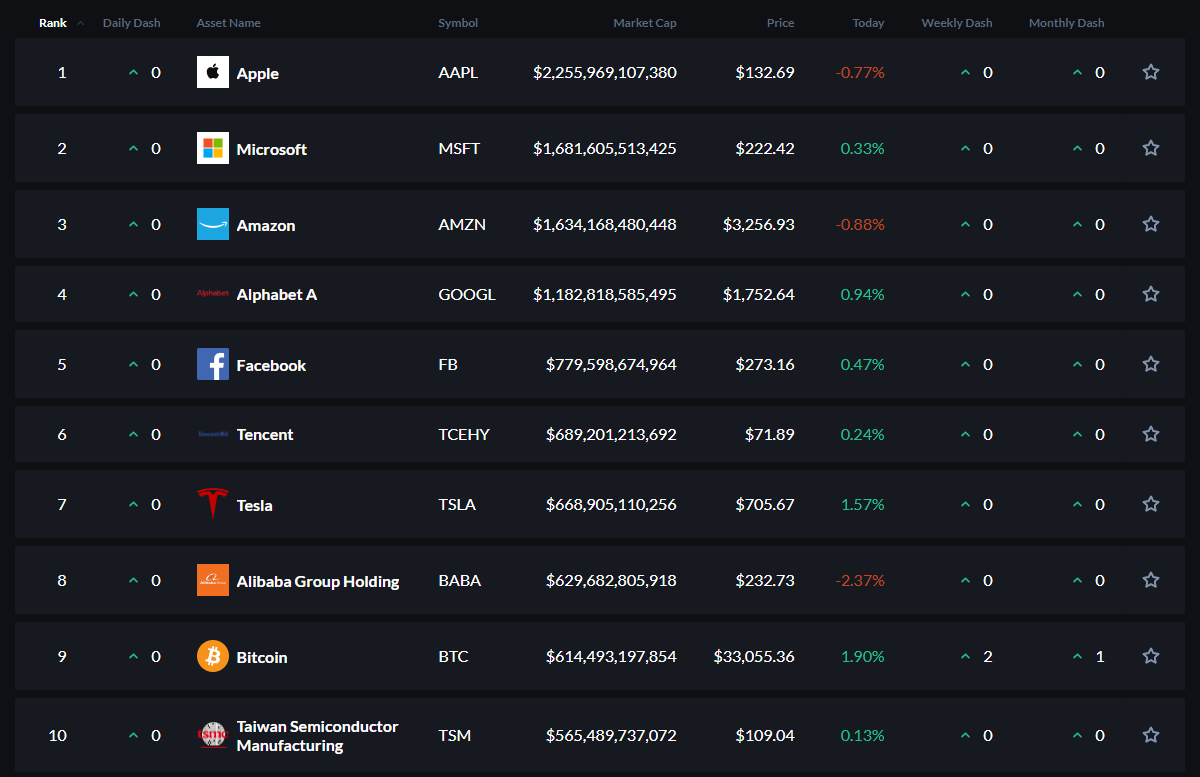Sort by Symbol column header
Image resolution: width=1200 pixels, height=777 pixels.
pos(458,23)
